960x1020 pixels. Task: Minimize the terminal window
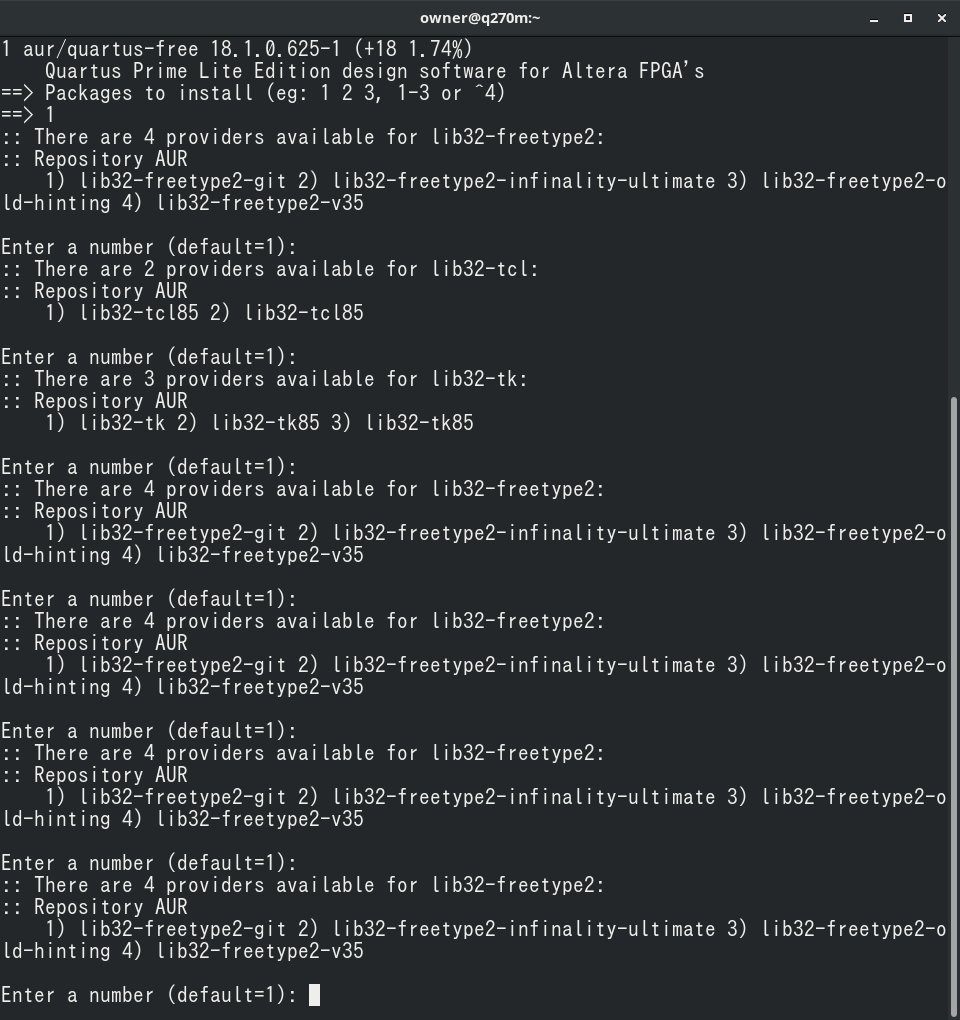coord(873,18)
